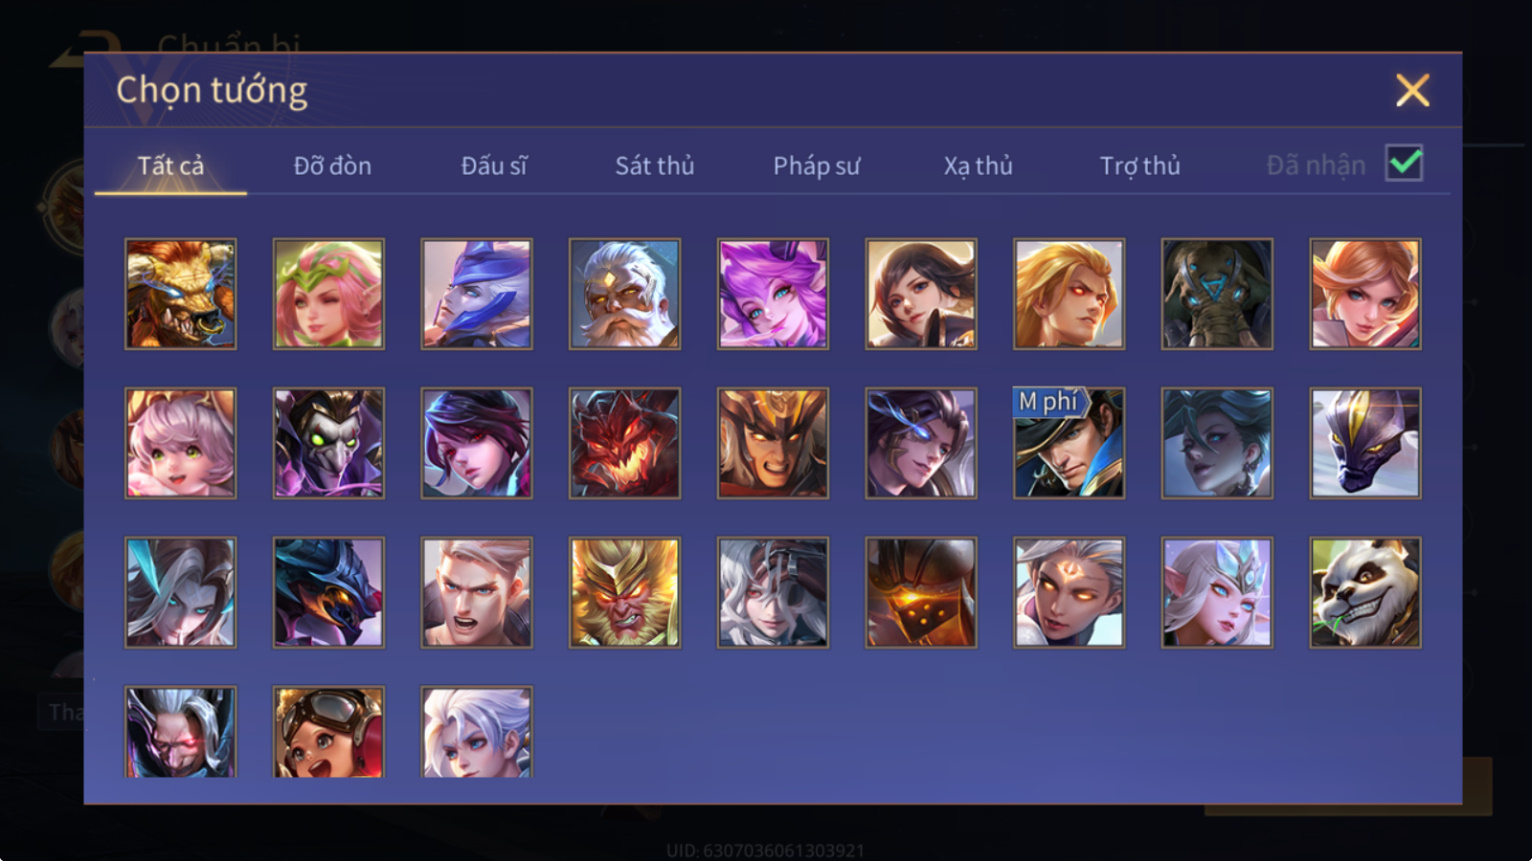Show the 'Trợ thủ' hero category

tap(1140, 166)
